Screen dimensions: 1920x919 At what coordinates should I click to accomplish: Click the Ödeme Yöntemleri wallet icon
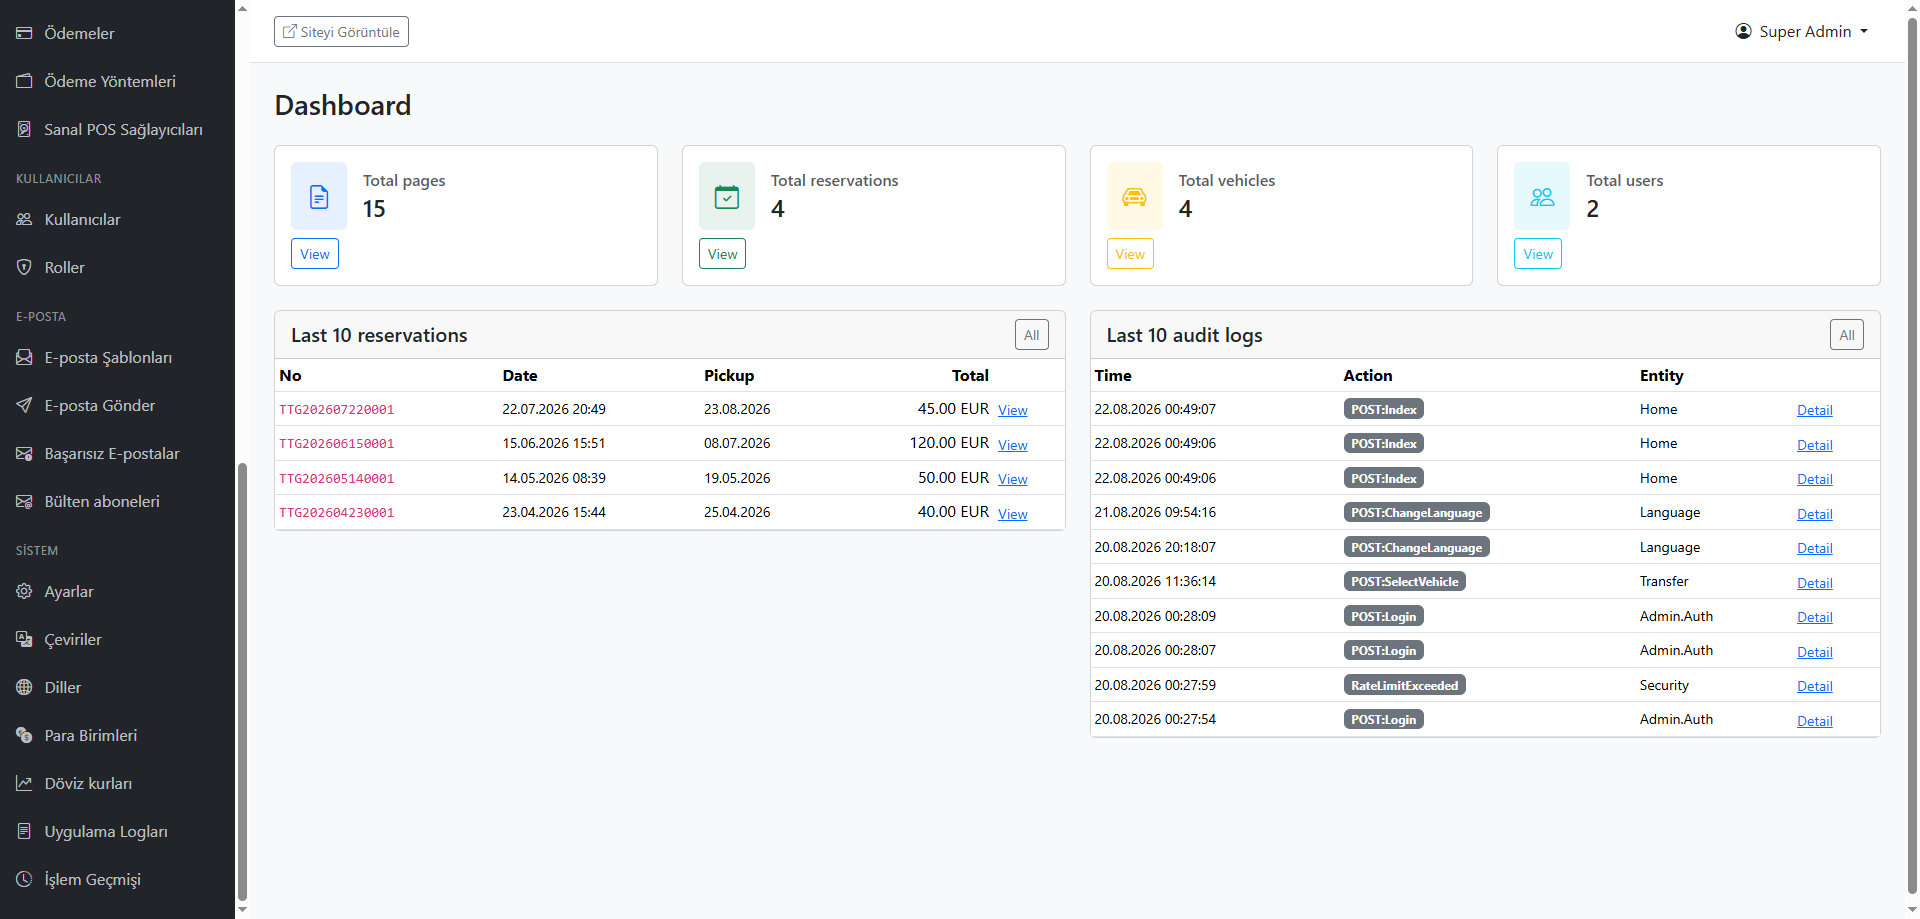pyautogui.click(x=24, y=81)
